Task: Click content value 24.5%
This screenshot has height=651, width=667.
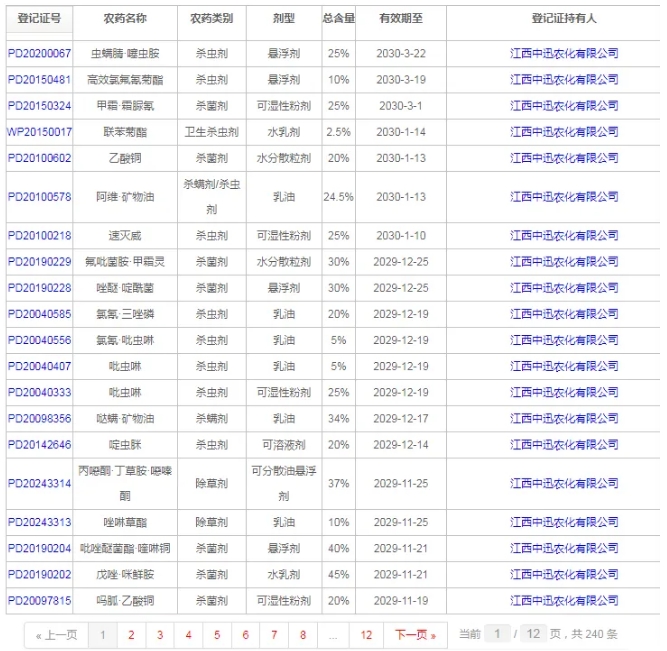Action: pos(339,197)
